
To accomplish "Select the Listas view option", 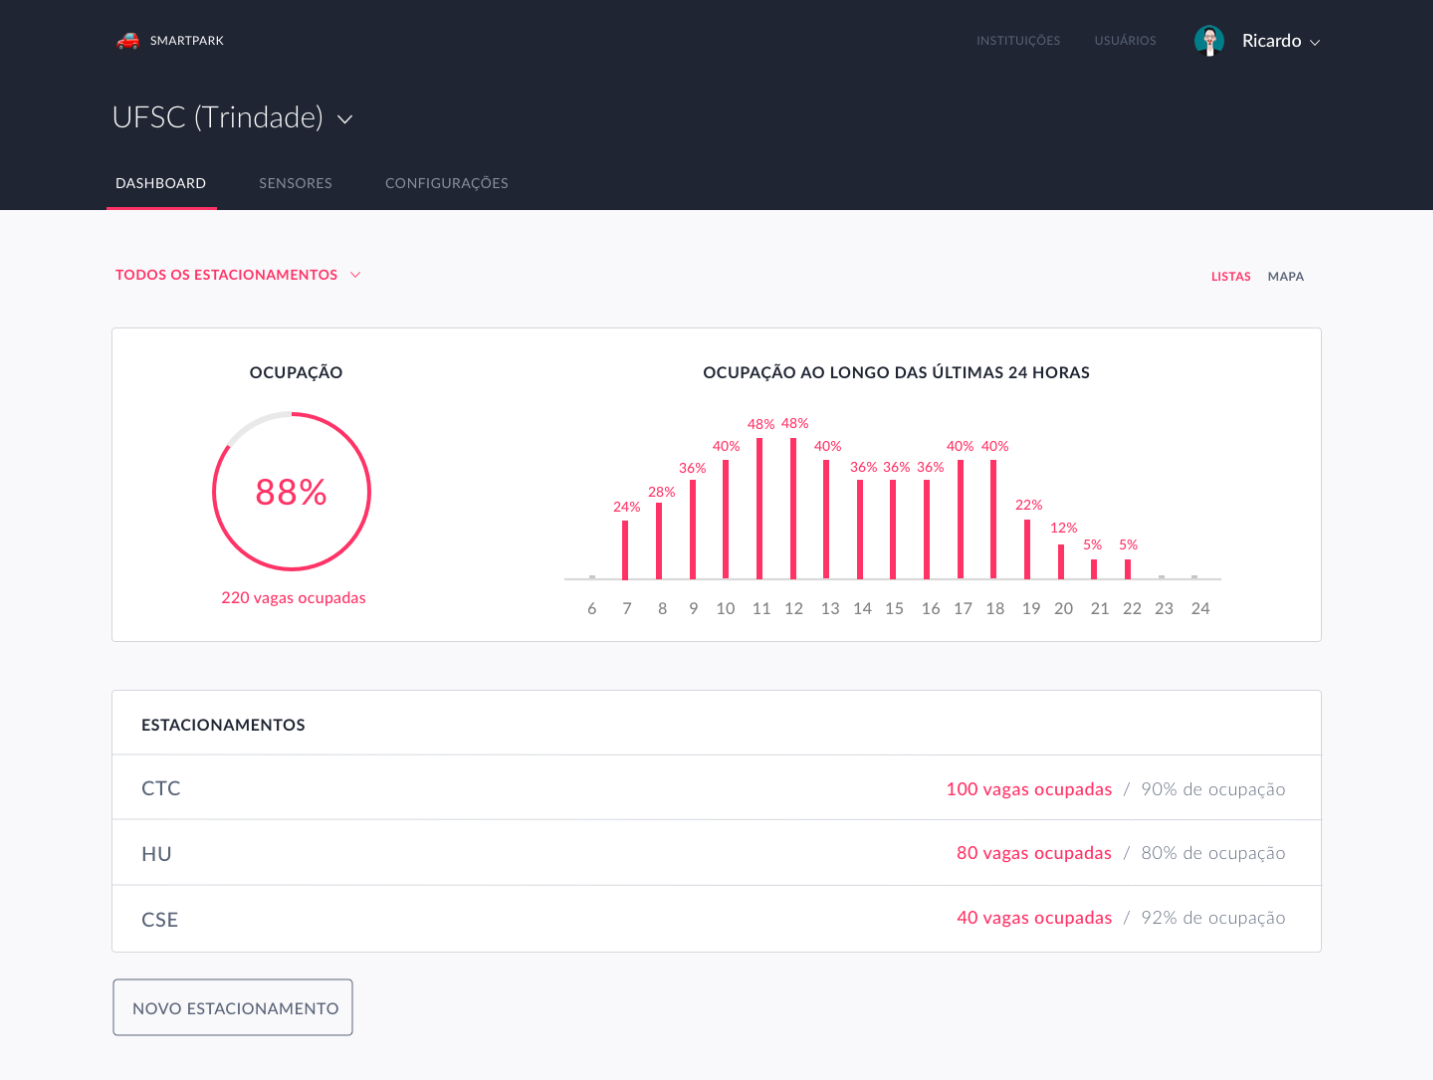I will pyautogui.click(x=1230, y=276).
